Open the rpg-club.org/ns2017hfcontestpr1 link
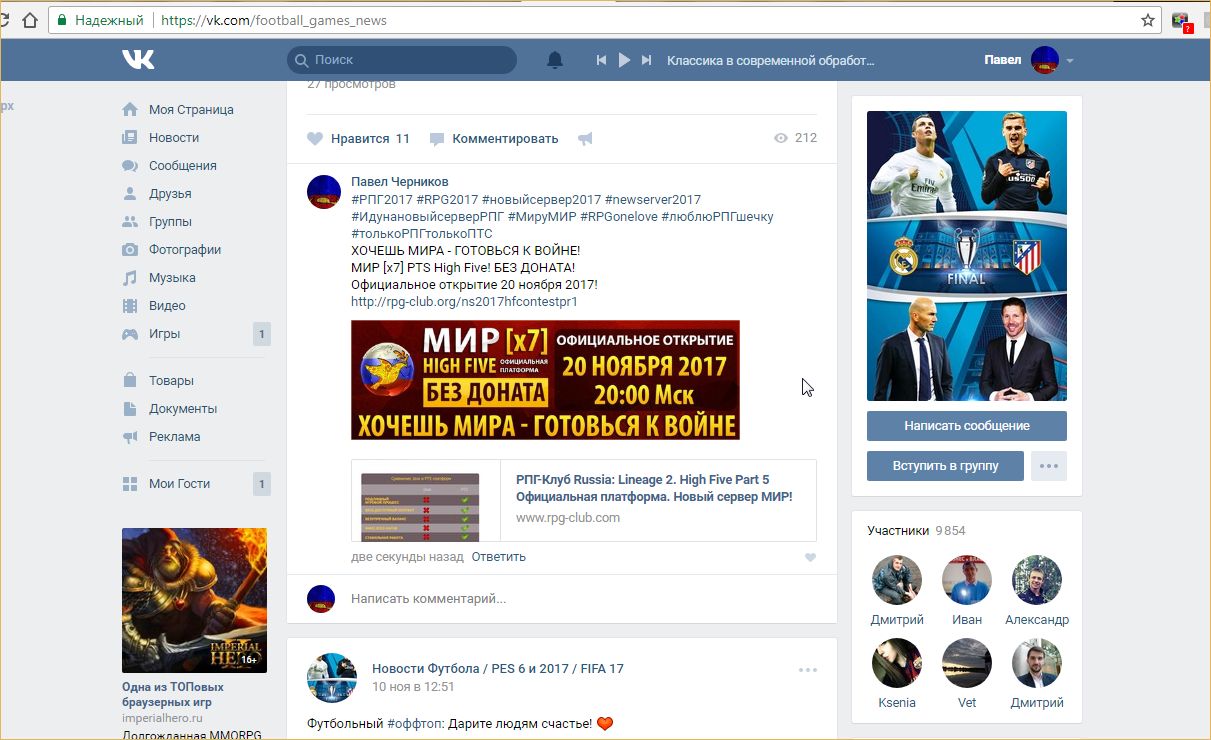The height and width of the screenshot is (740, 1211). [x=464, y=302]
